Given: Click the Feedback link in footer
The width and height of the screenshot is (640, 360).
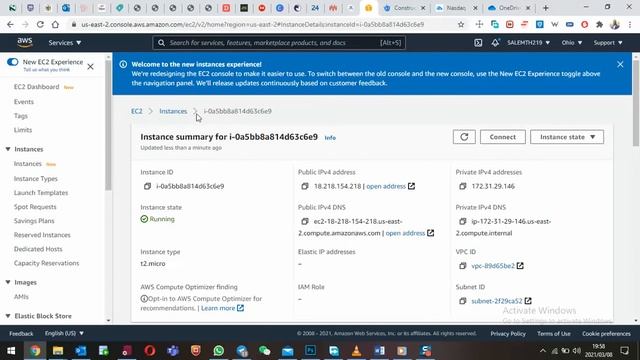Looking at the screenshot, I should click(21, 333).
